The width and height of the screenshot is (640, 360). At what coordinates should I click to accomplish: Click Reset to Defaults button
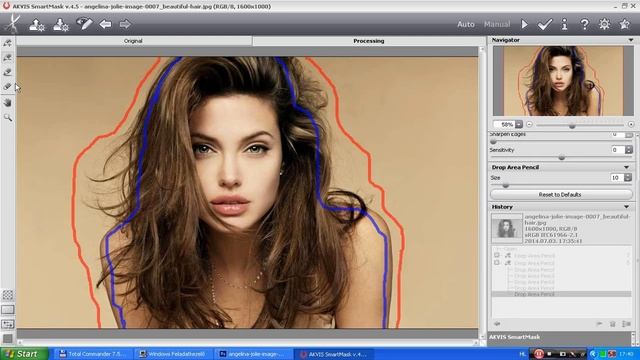point(561,195)
